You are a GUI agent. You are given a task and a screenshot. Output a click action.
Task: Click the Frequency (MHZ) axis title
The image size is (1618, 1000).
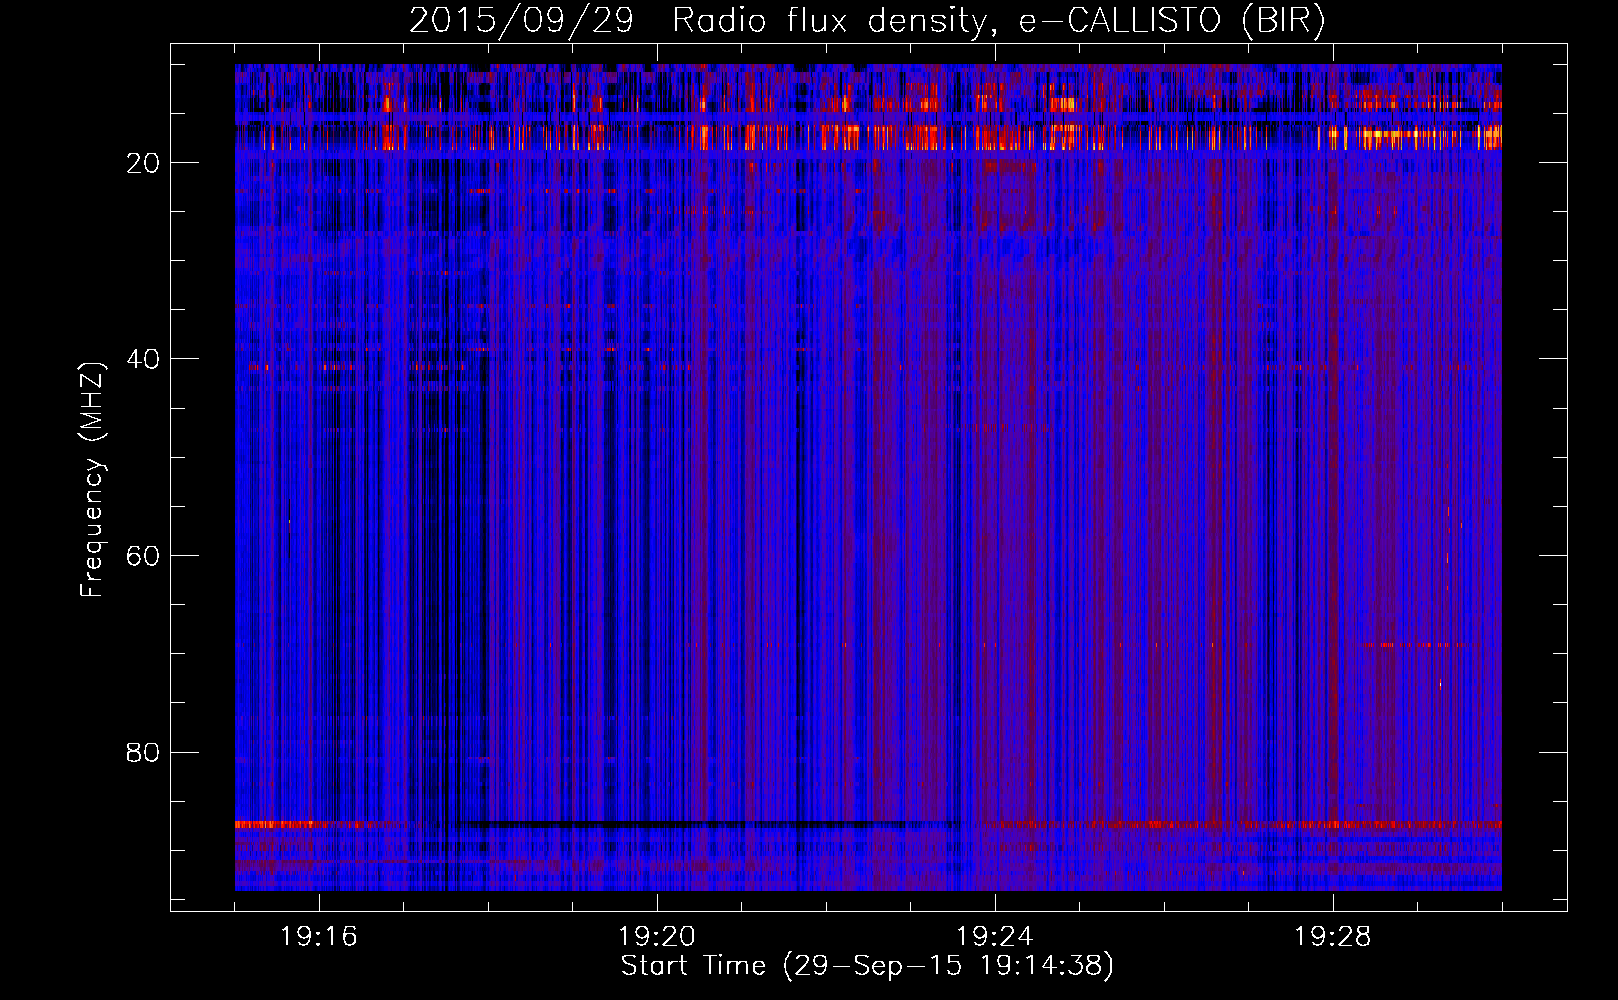pyautogui.click(x=92, y=479)
